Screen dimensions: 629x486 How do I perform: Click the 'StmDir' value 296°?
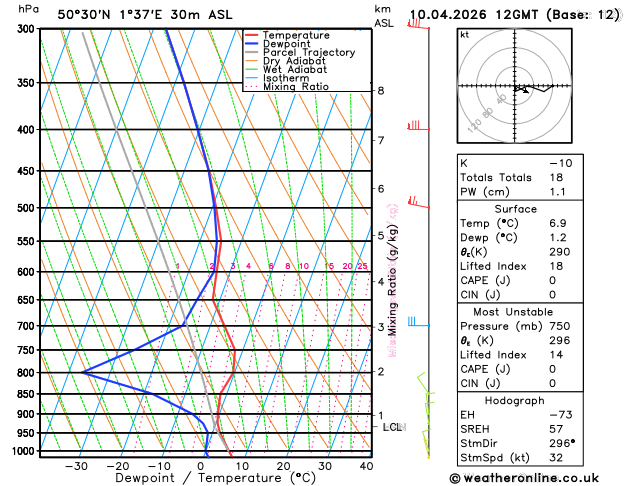(562, 443)
